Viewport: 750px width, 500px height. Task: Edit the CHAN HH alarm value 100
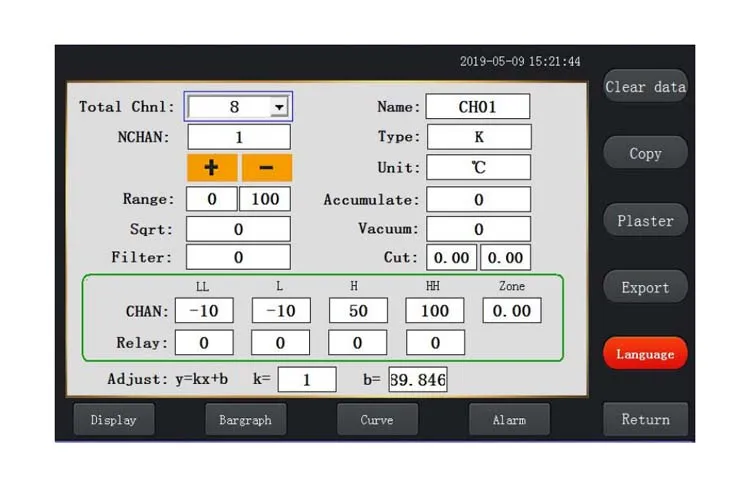[435, 311]
